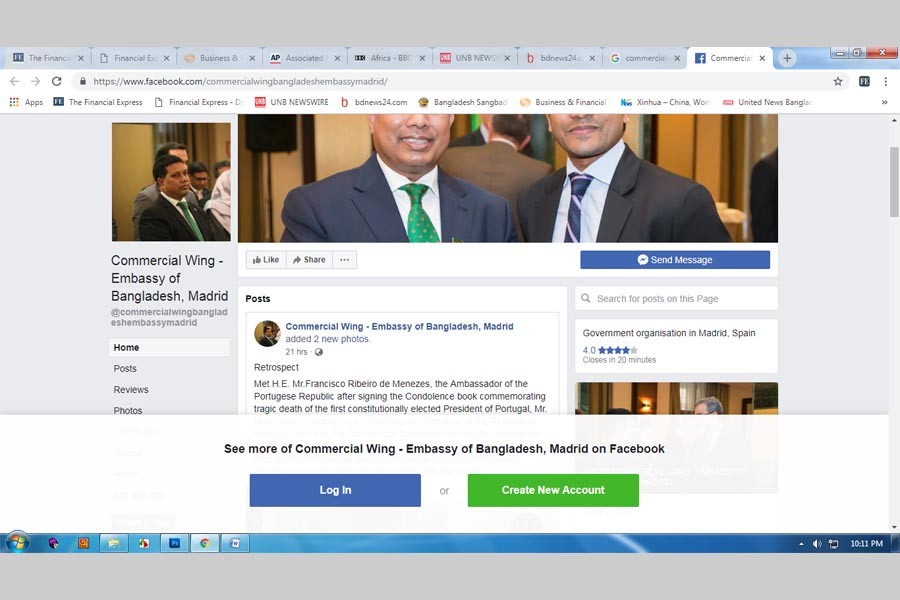Open a new browser tab with plus icon
The width and height of the screenshot is (900, 600).
pos(787,58)
